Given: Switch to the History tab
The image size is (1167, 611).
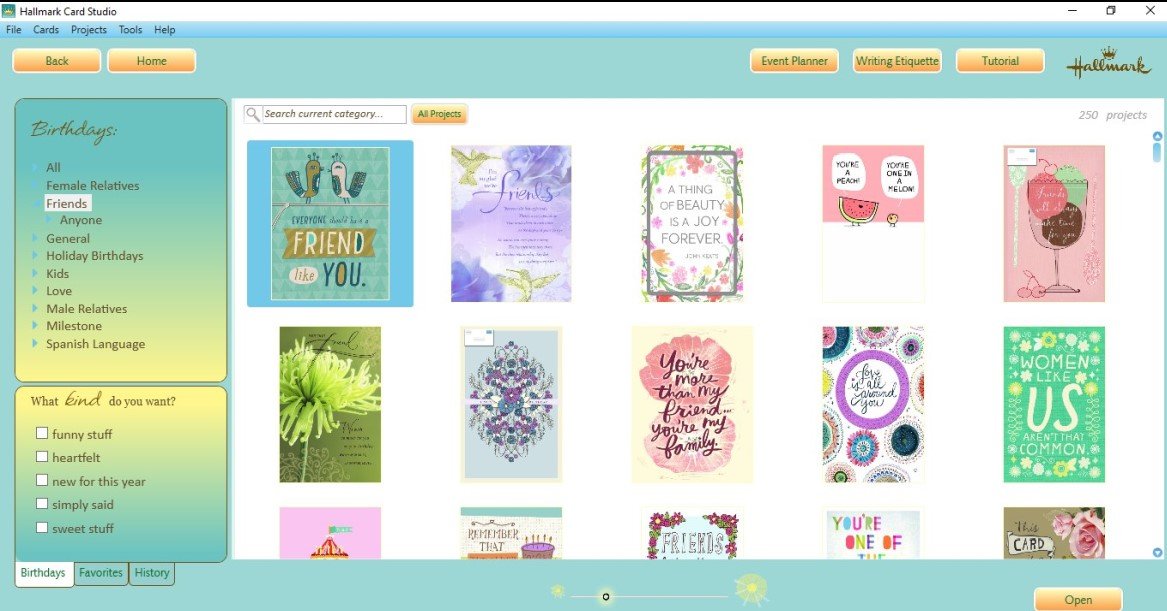Looking at the screenshot, I should click(152, 573).
